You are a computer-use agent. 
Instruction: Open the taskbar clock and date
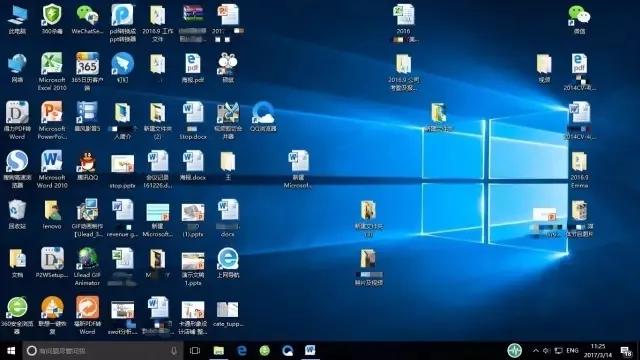click(598, 351)
